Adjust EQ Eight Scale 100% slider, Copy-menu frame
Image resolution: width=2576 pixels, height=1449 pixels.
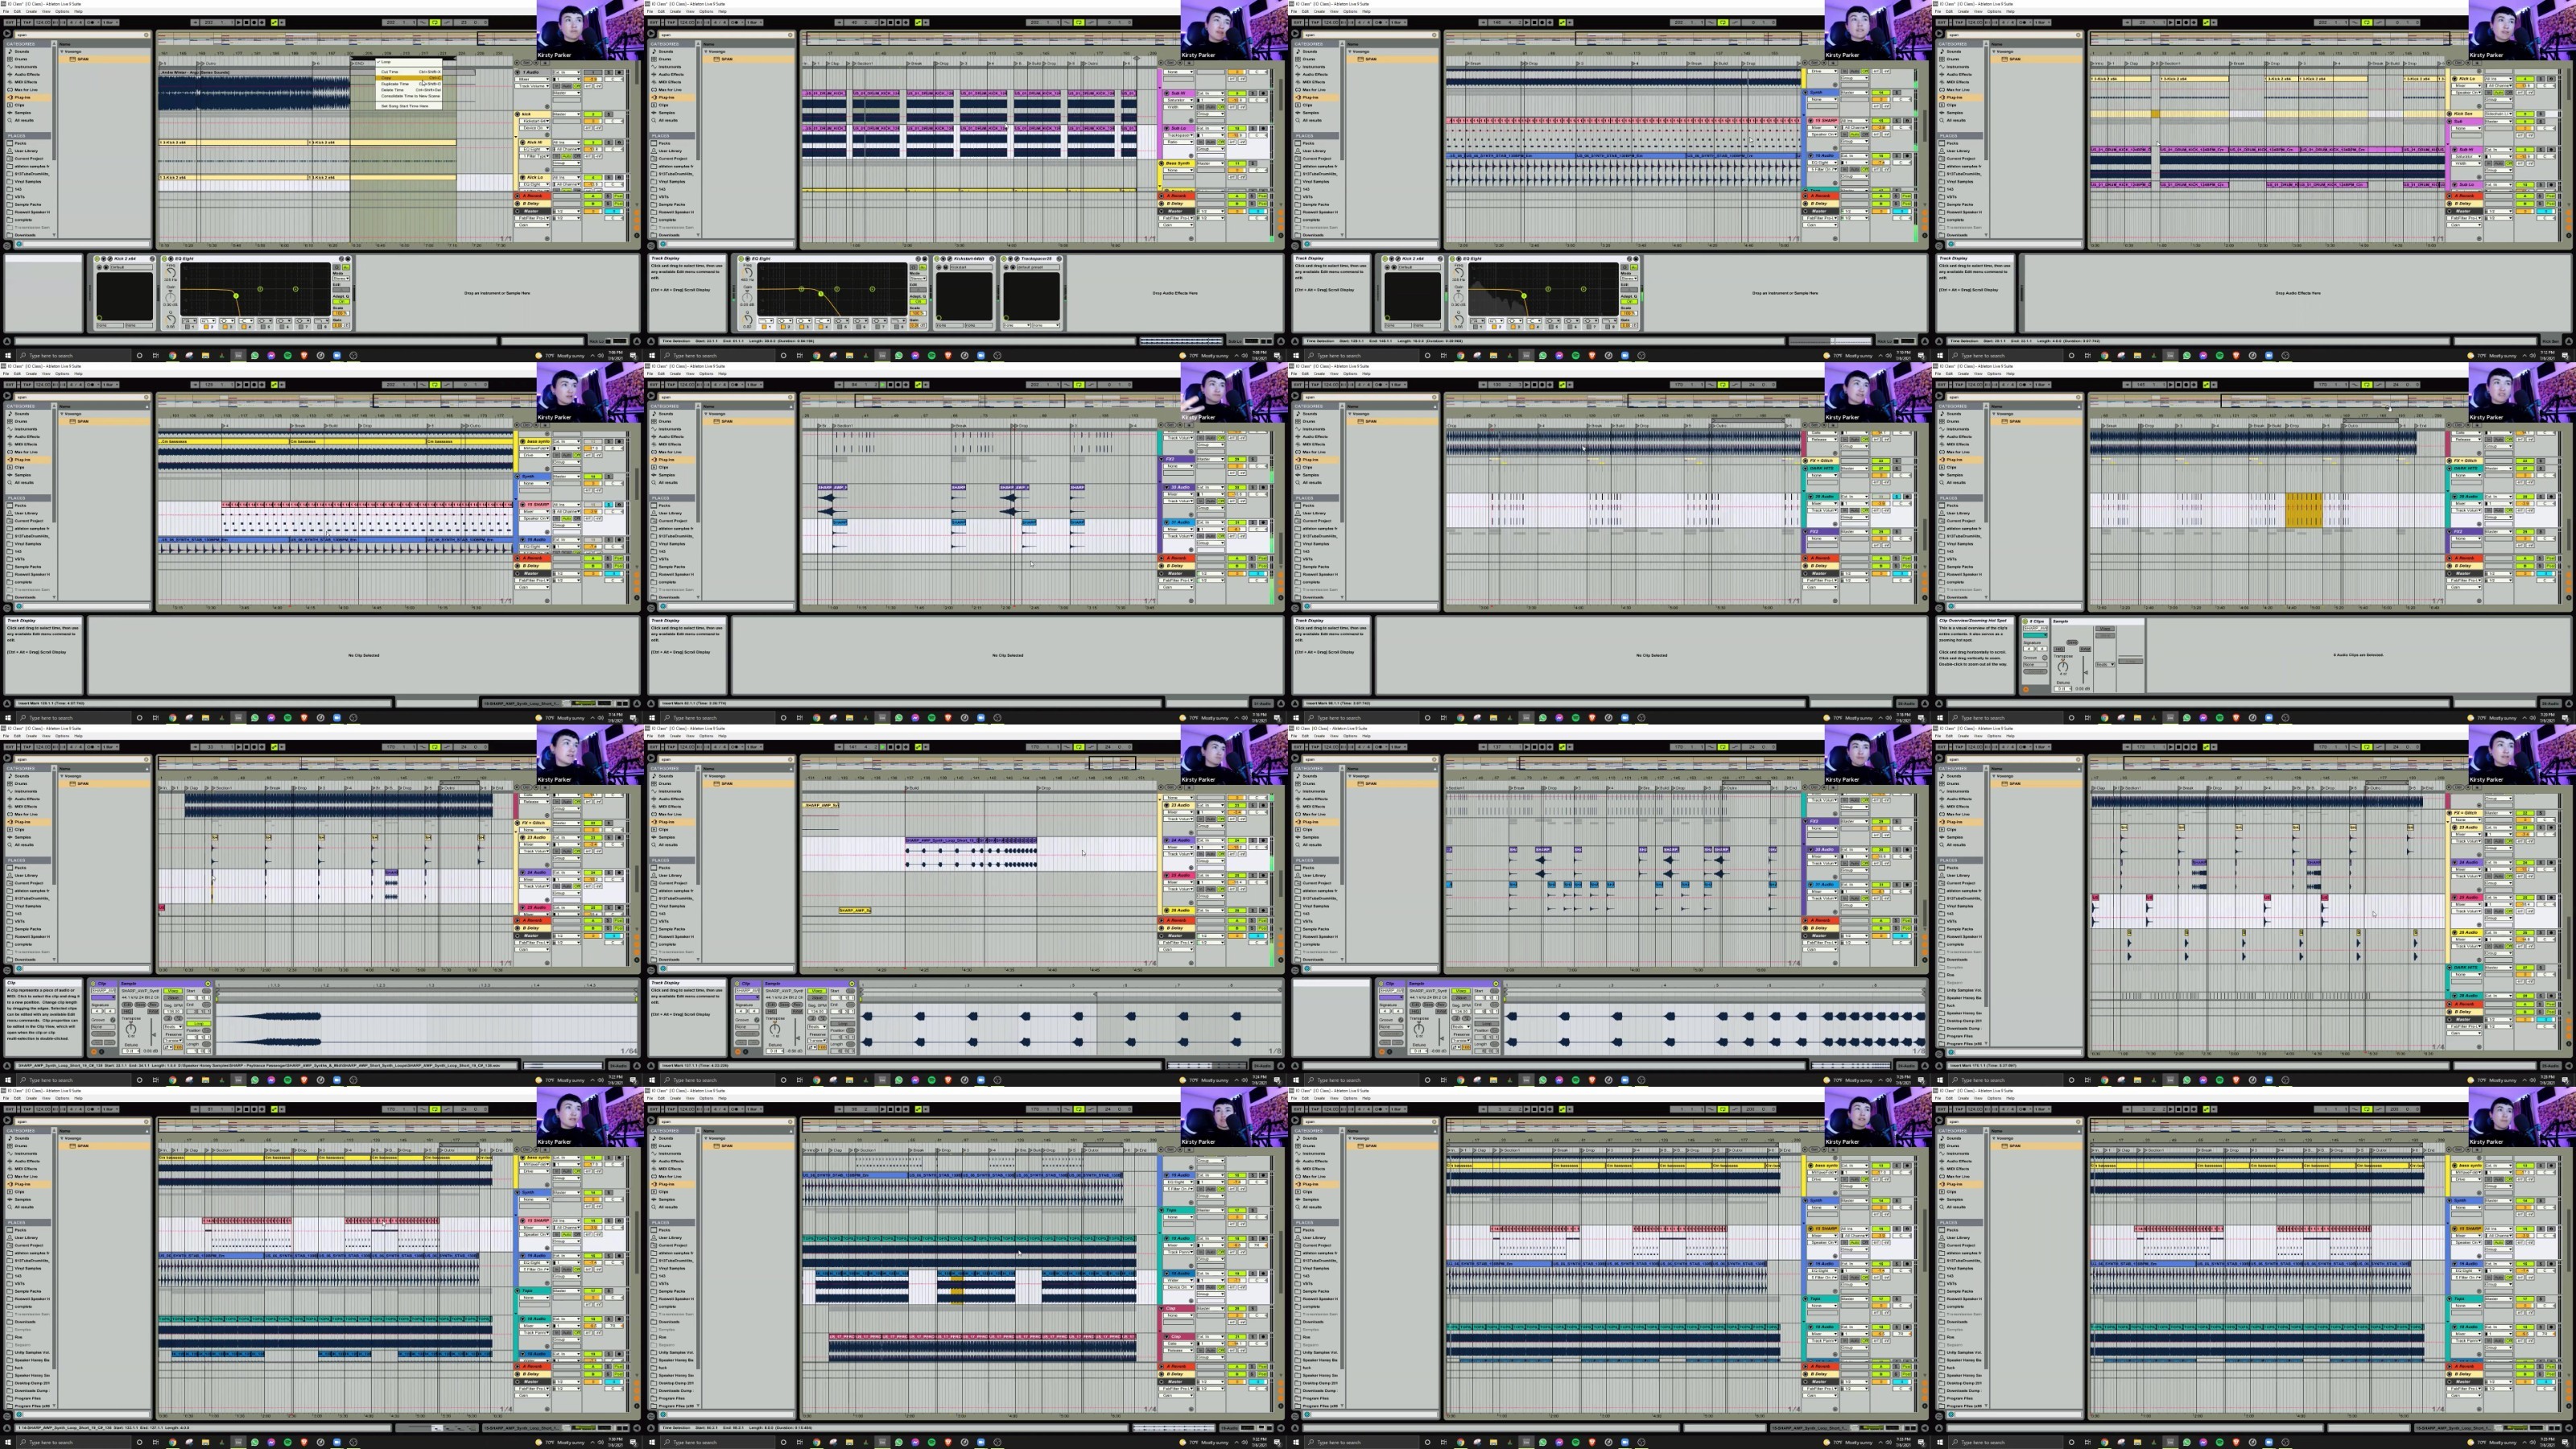pos(341,314)
